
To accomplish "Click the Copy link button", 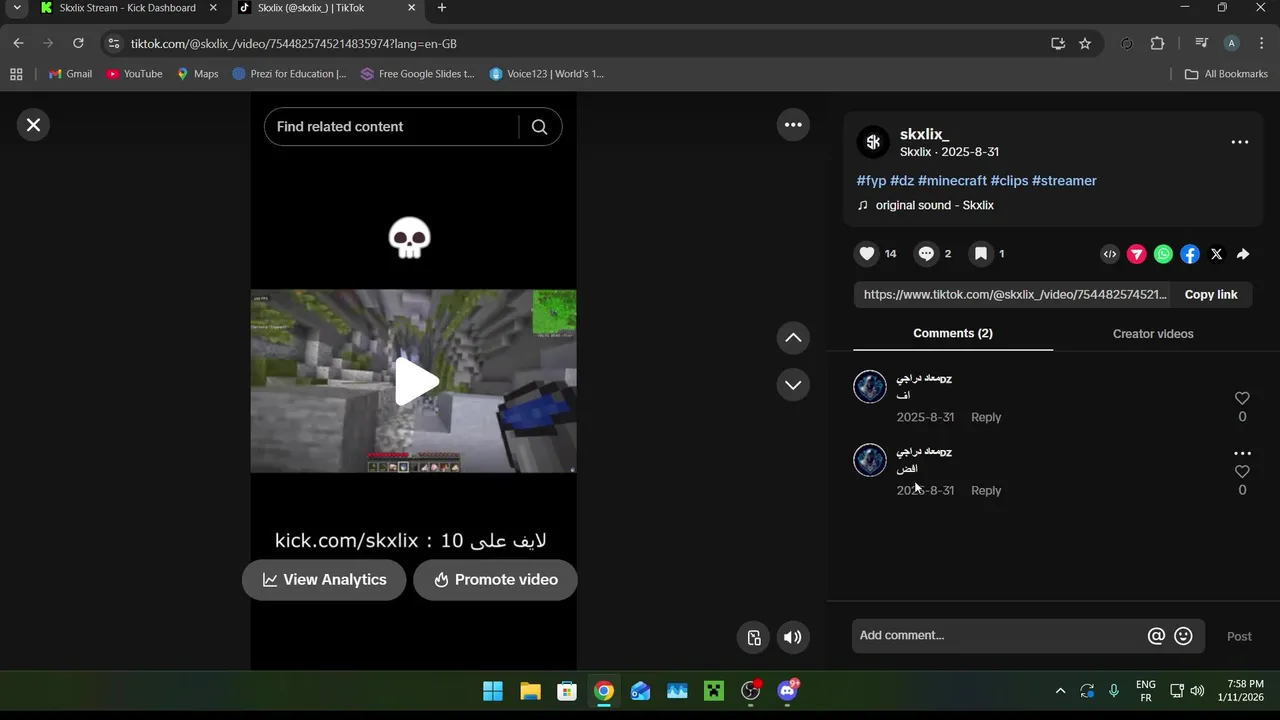I will pyautogui.click(x=1211, y=295).
